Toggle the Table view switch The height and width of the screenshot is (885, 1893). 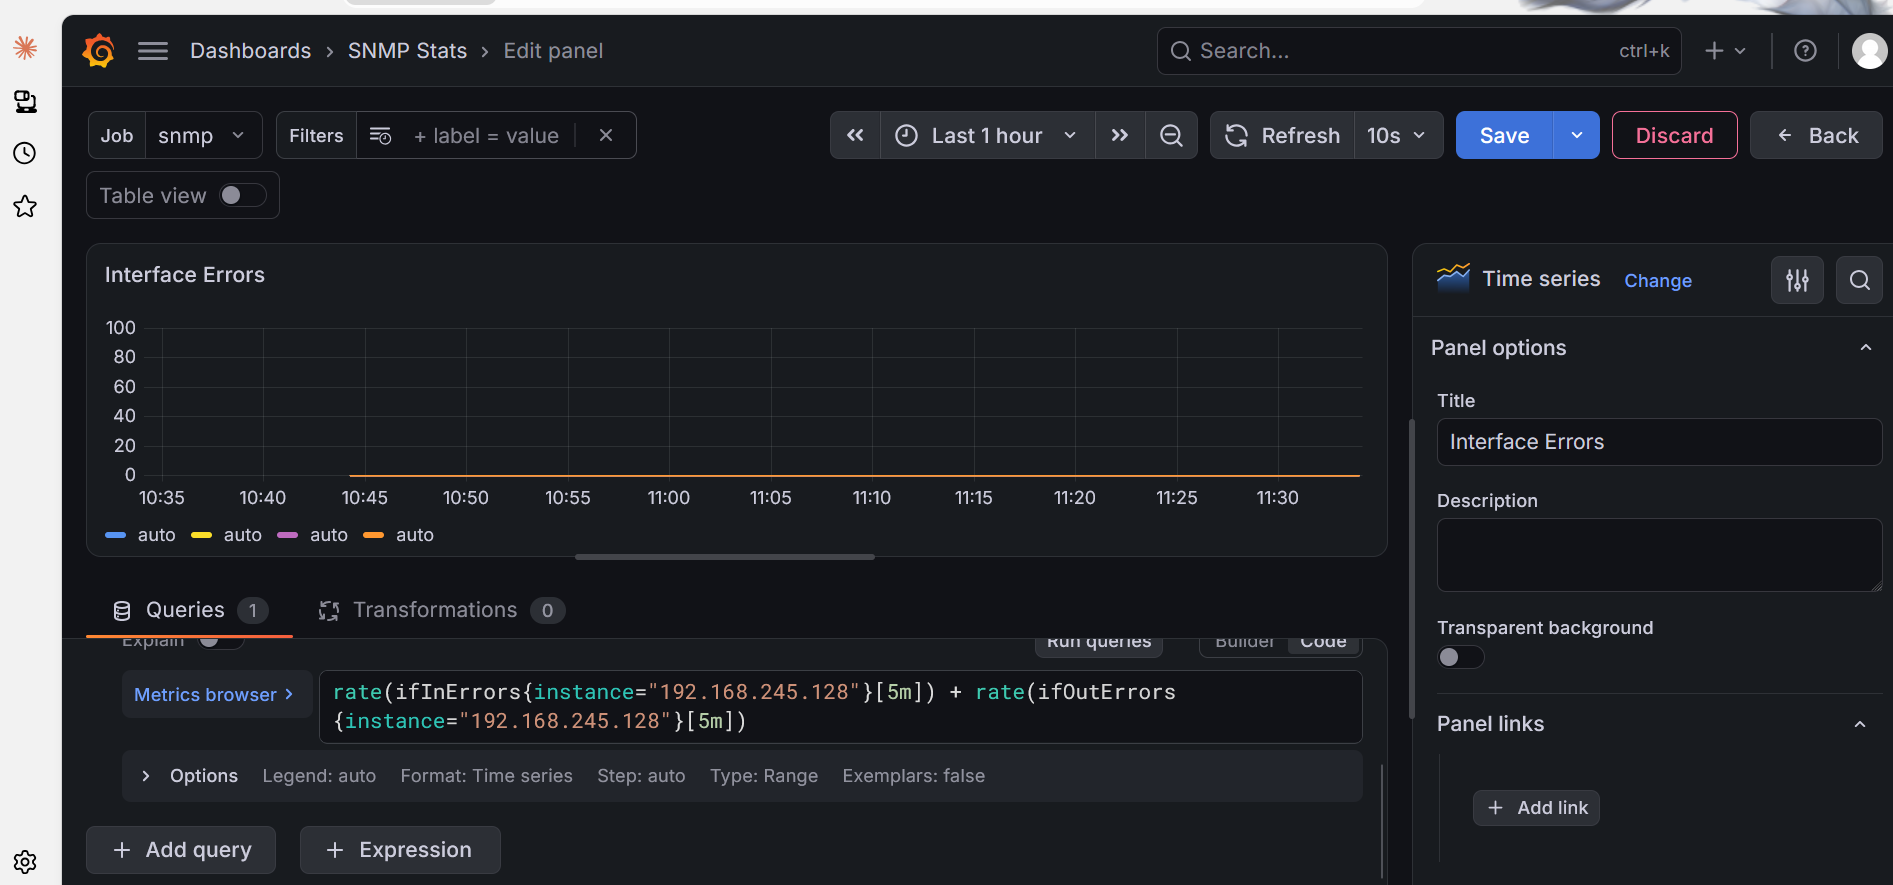tap(243, 195)
